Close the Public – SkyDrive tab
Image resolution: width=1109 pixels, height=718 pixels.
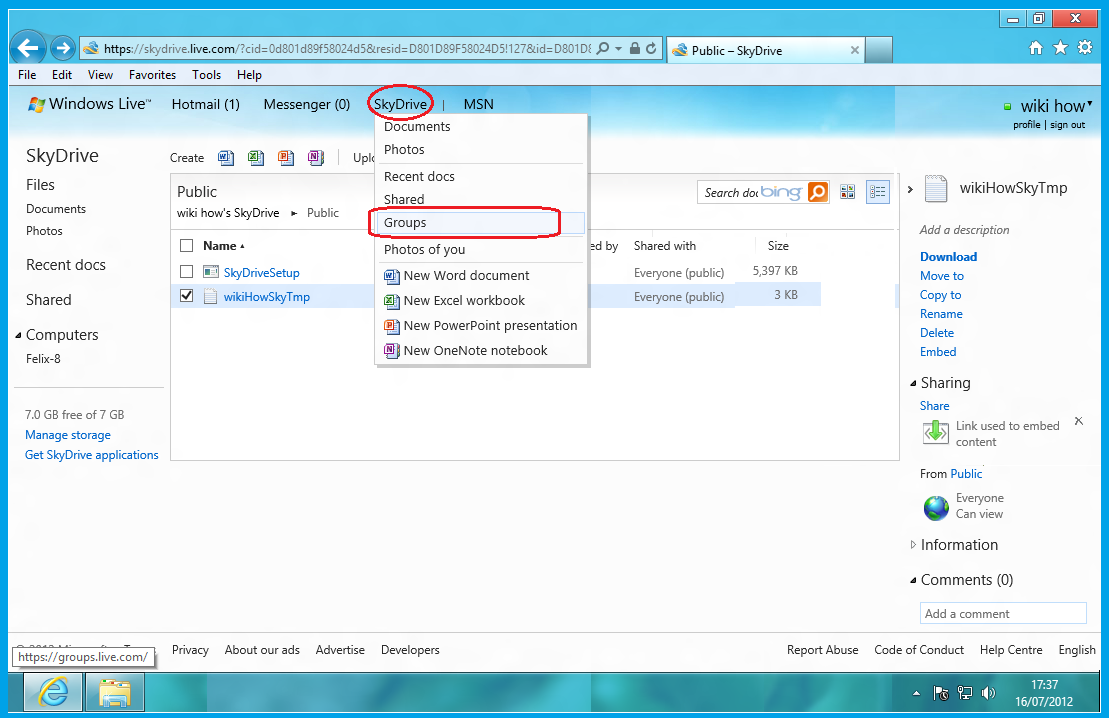[854, 50]
